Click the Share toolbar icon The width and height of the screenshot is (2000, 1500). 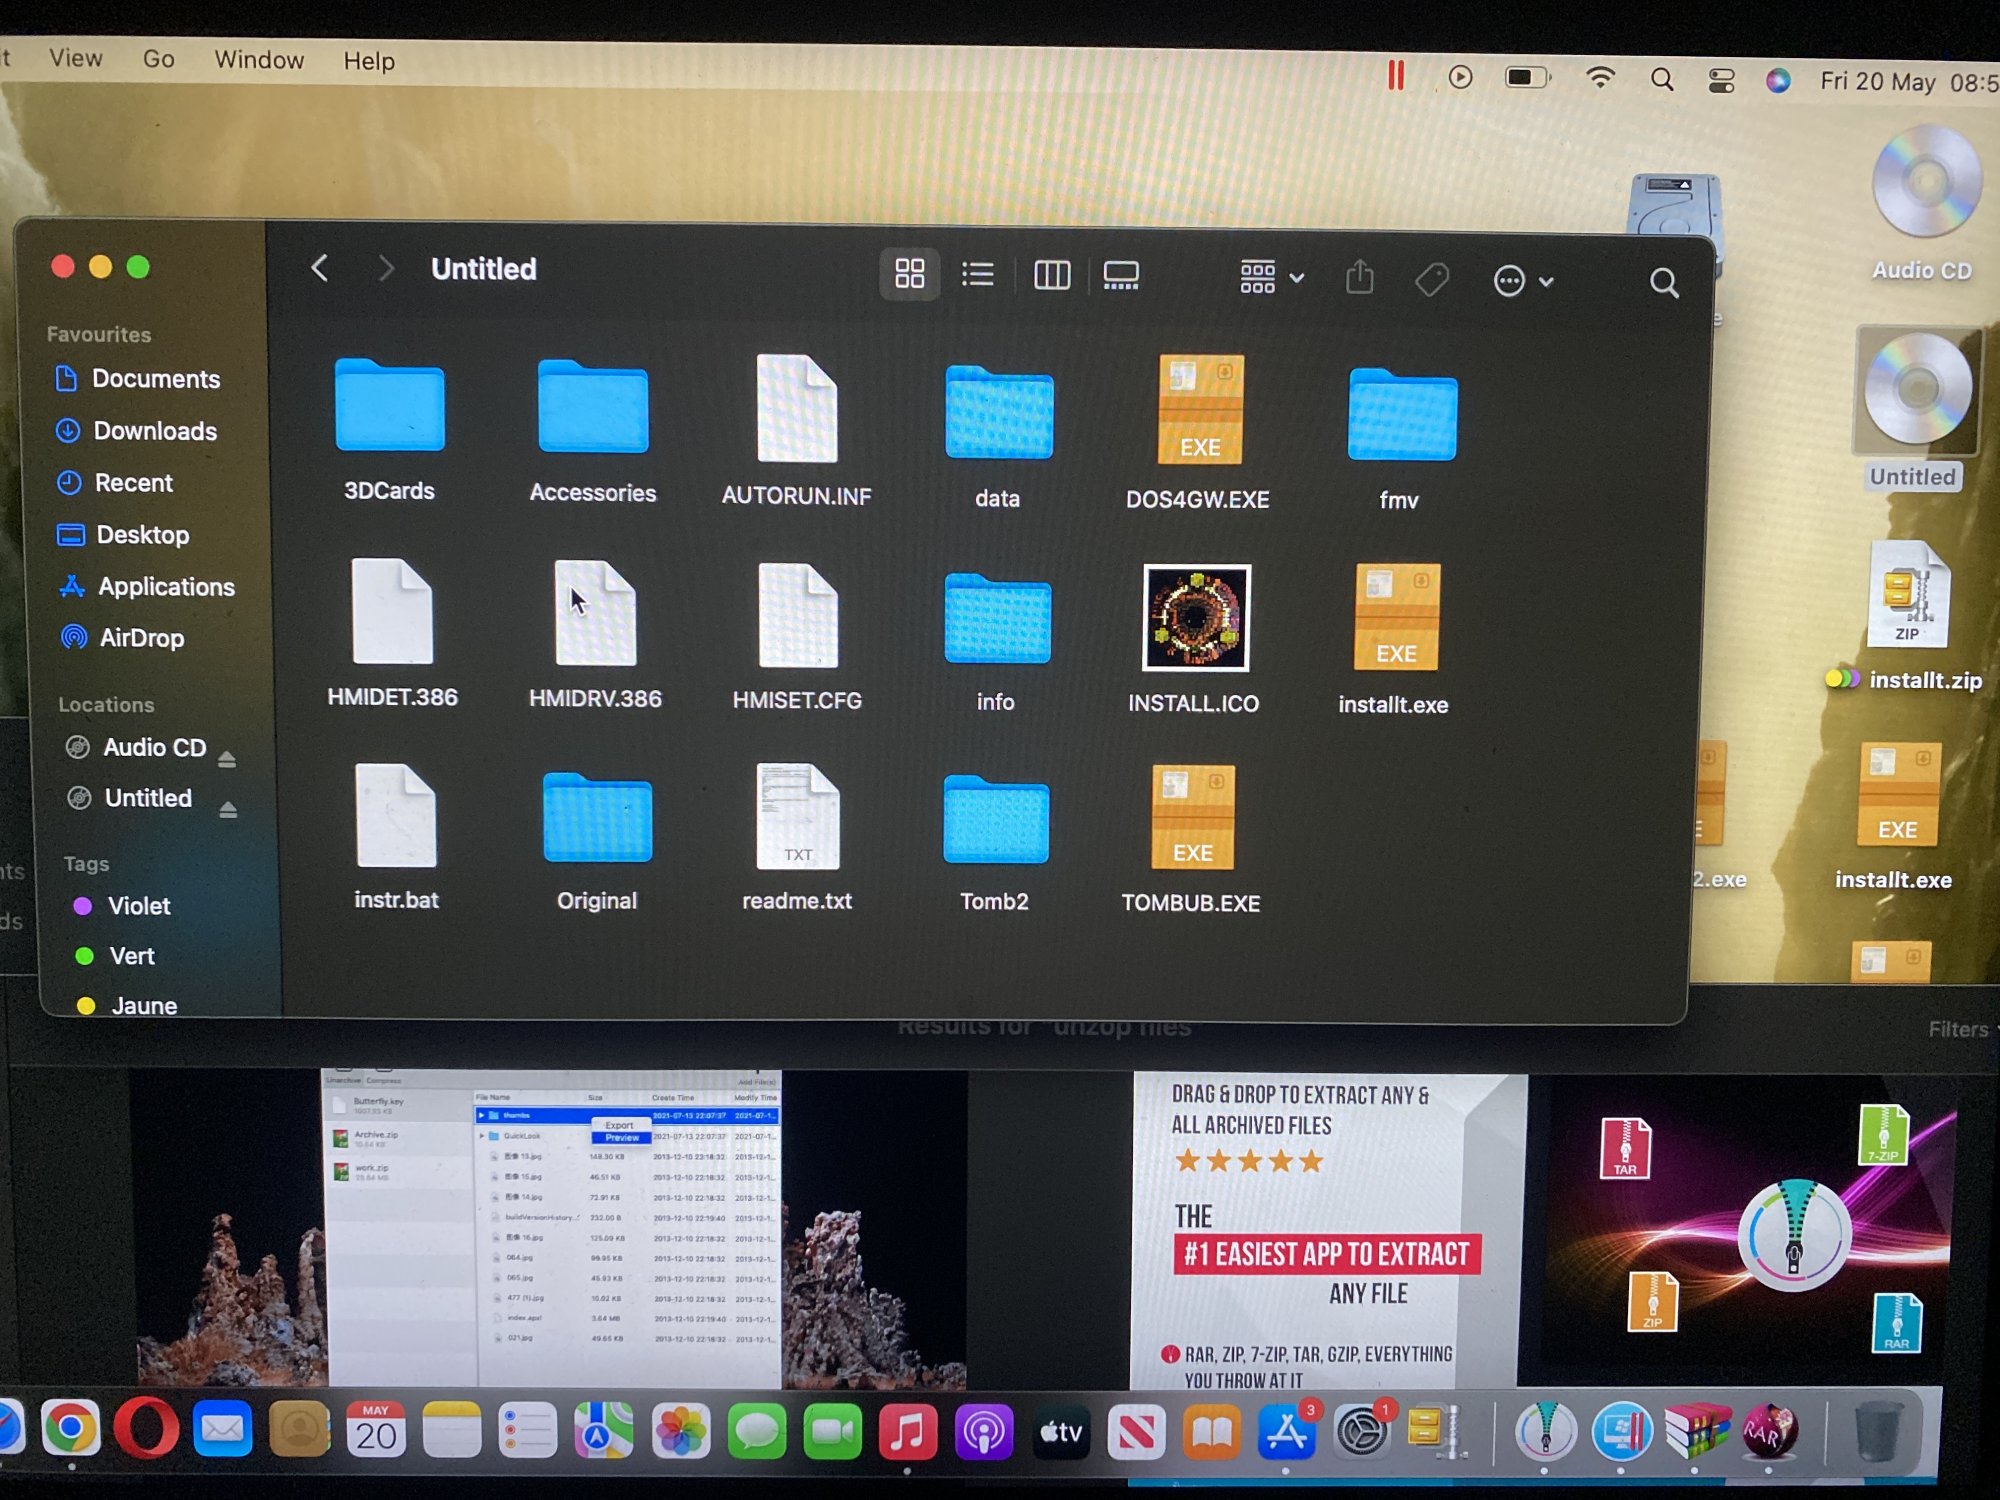pyautogui.click(x=1359, y=279)
